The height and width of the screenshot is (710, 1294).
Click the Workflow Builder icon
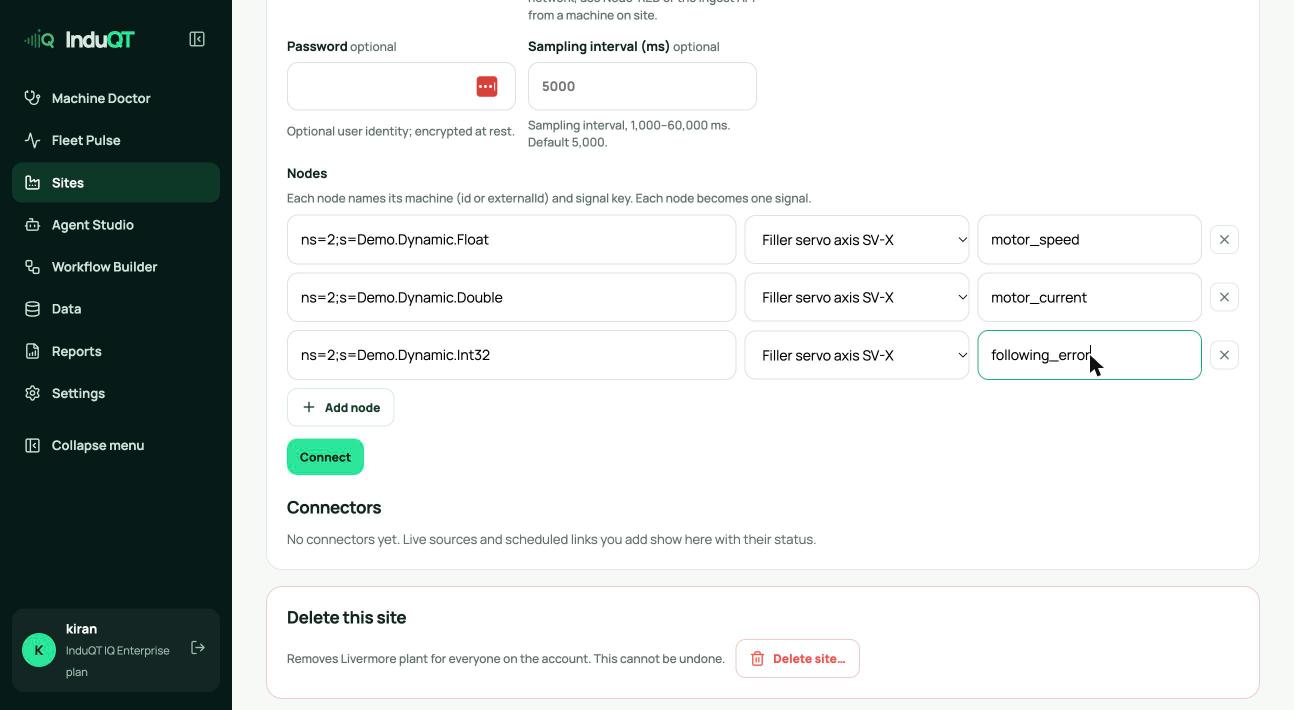33,267
